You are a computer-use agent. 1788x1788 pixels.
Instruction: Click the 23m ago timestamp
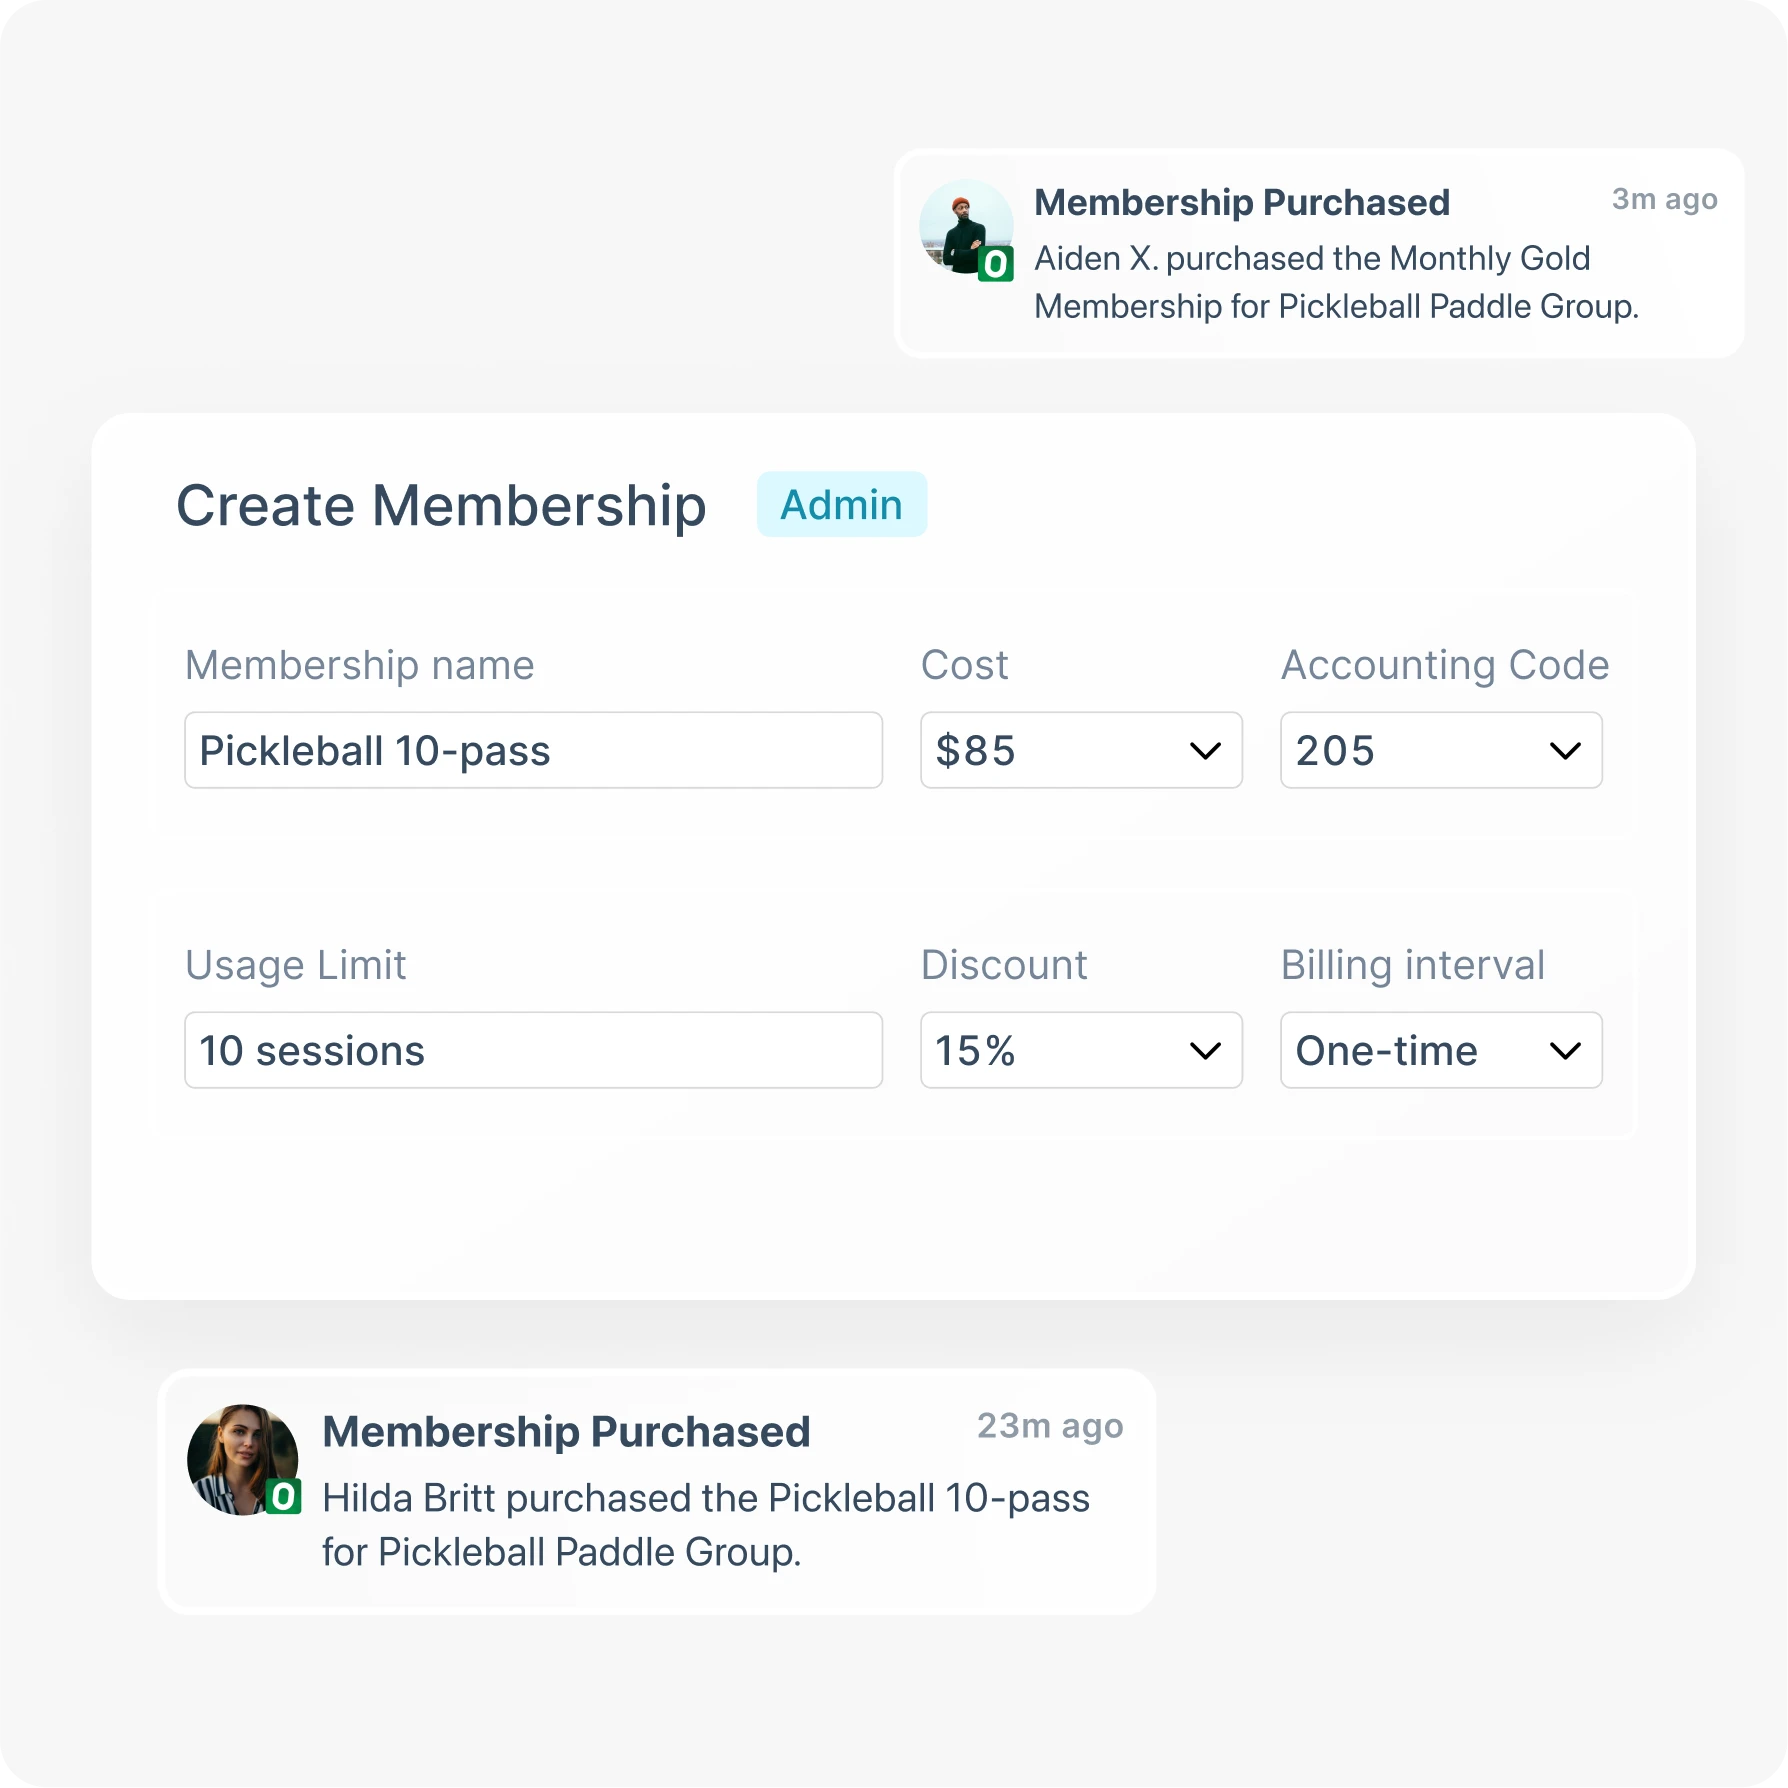click(1049, 1426)
